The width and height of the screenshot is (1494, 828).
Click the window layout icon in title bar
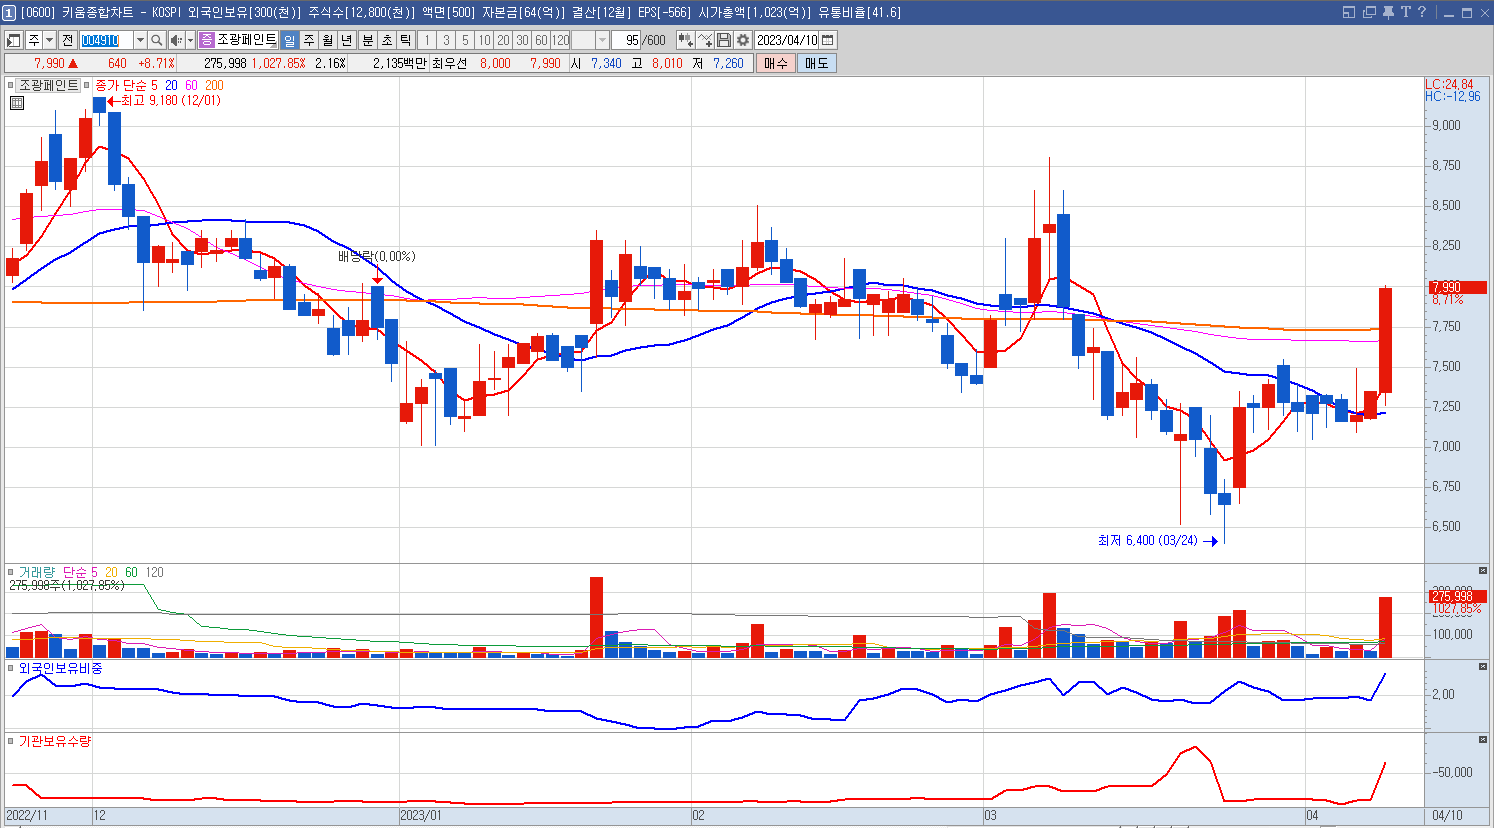point(1349,12)
